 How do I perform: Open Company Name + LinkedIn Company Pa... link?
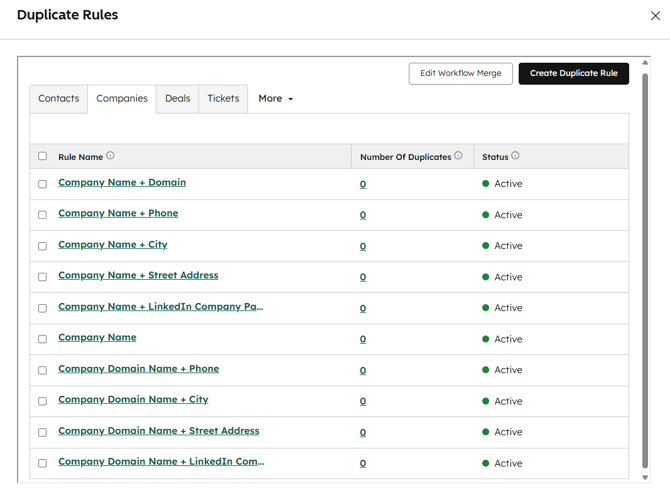pos(161,306)
